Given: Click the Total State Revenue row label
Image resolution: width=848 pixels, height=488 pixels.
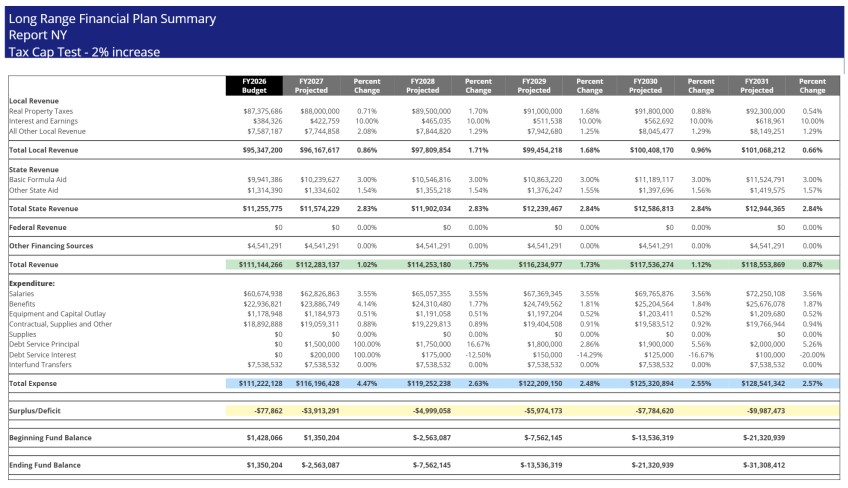Looking at the screenshot, I should point(43,209).
